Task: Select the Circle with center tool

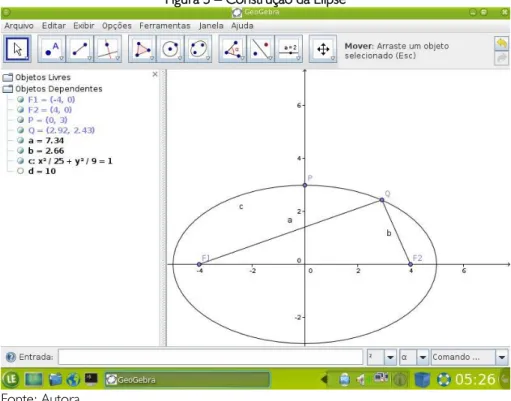Action: coord(170,49)
